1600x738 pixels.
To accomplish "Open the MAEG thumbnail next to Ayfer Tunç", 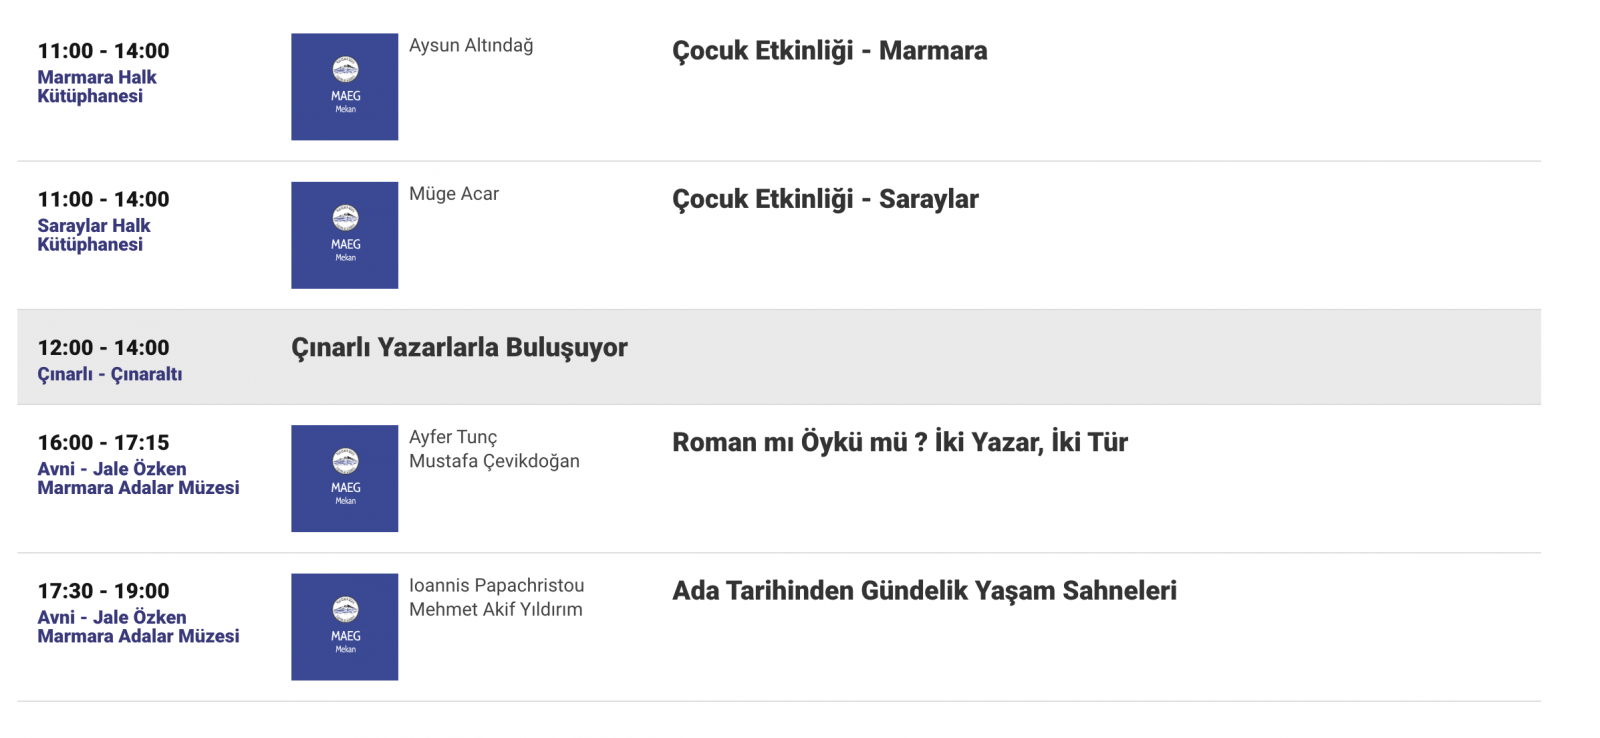I will point(344,479).
